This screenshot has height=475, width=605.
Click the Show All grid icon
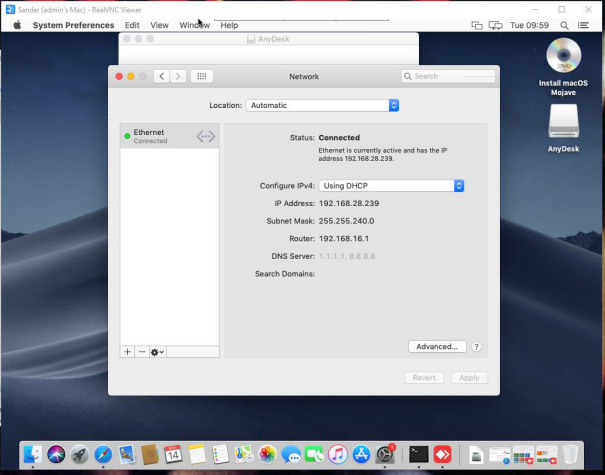coord(200,76)
